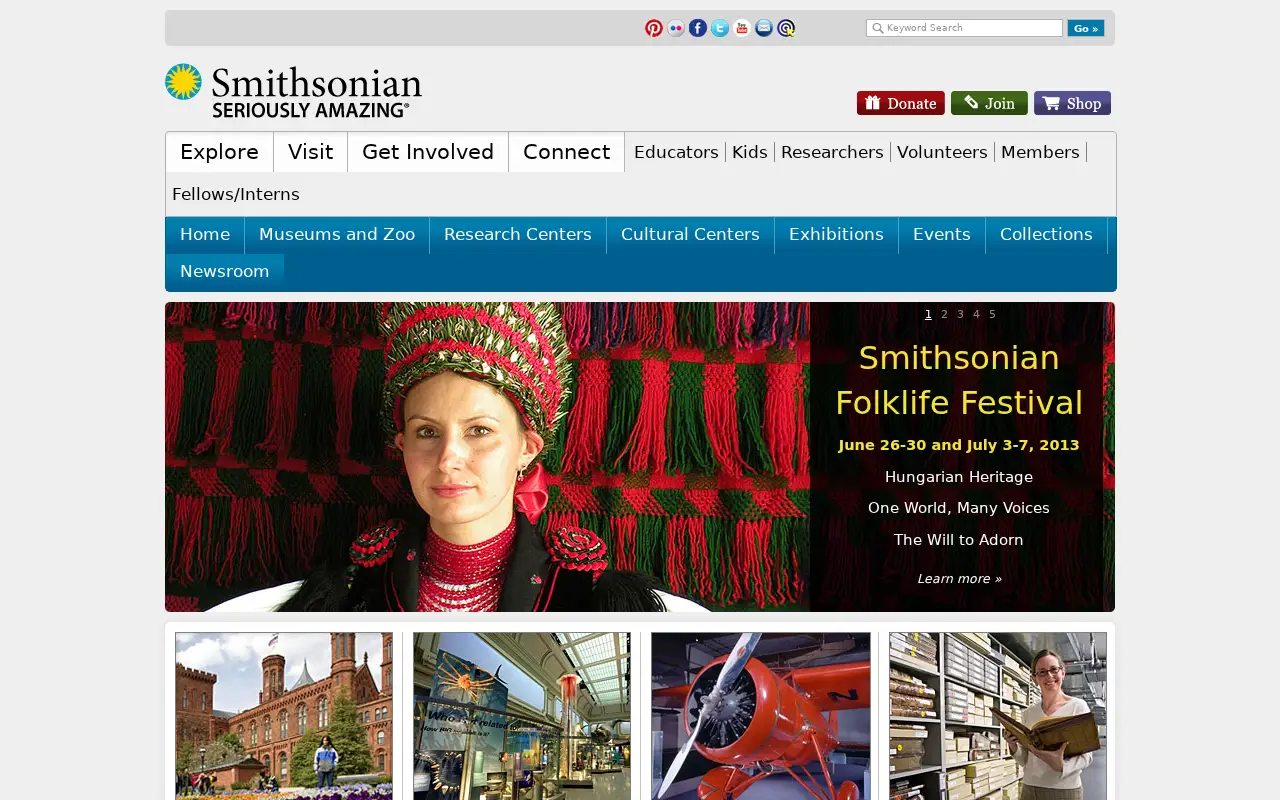
Task: Open the email newsletter envelope icon
Action: pos(764,28)
